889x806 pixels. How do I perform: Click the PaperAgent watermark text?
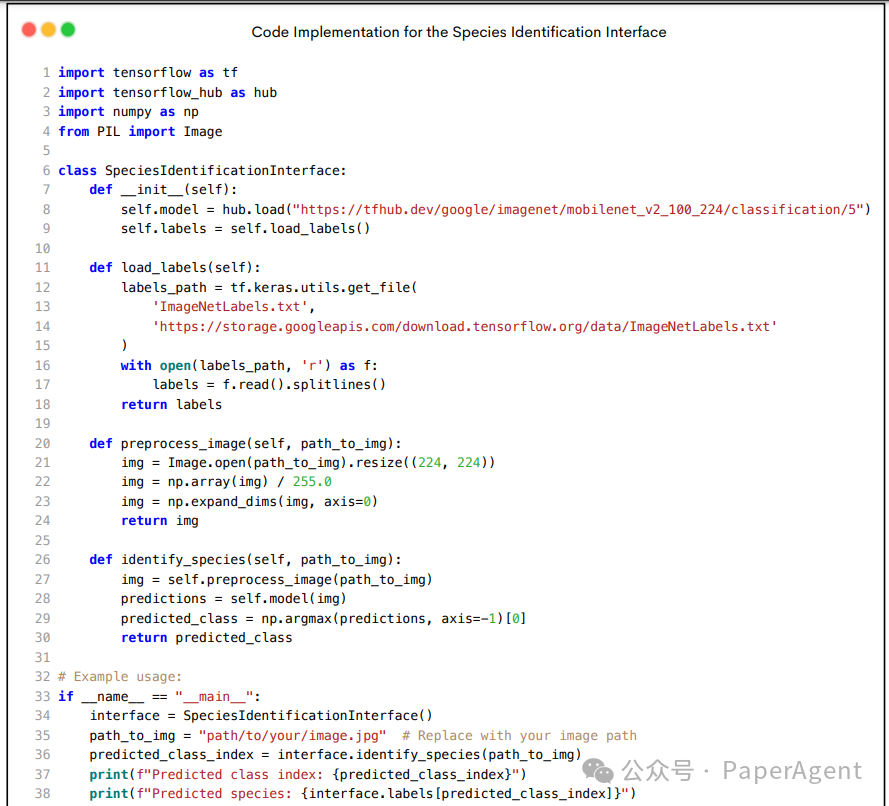tap(791, 770)
